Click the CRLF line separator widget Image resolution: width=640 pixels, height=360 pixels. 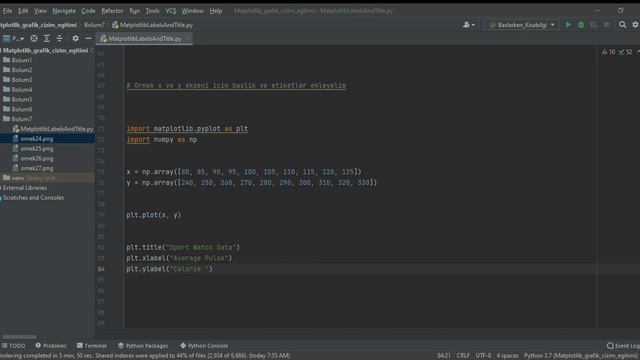tap(463, 356)
